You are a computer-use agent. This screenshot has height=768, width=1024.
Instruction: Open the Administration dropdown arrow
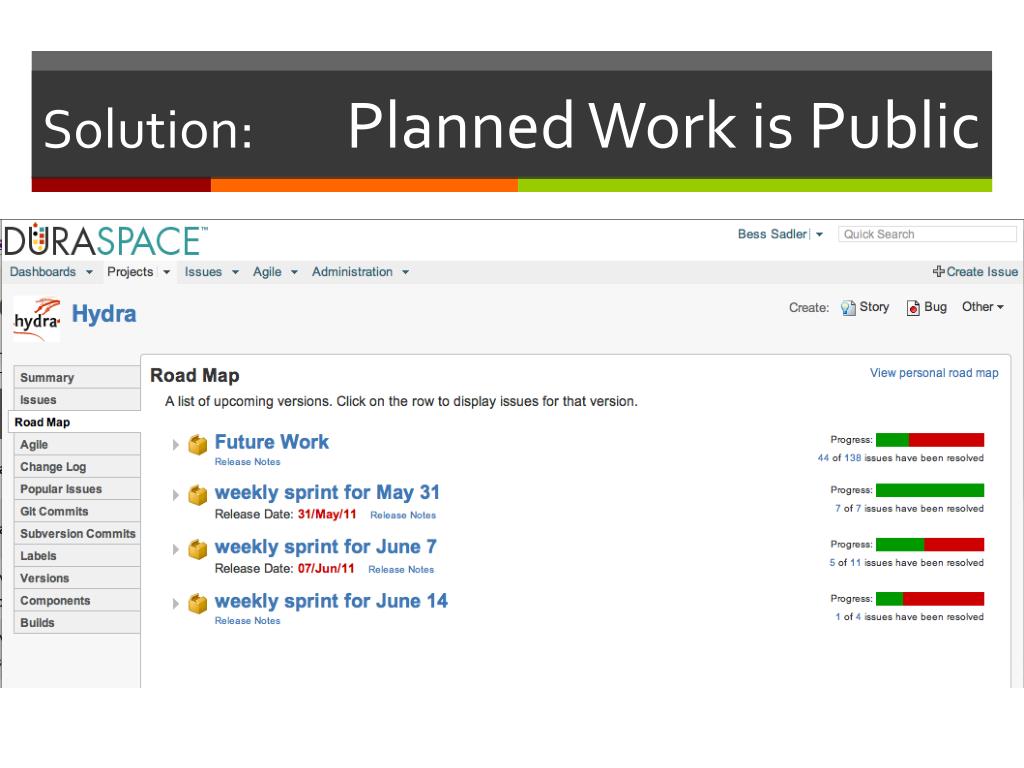[x=406, y=272]
